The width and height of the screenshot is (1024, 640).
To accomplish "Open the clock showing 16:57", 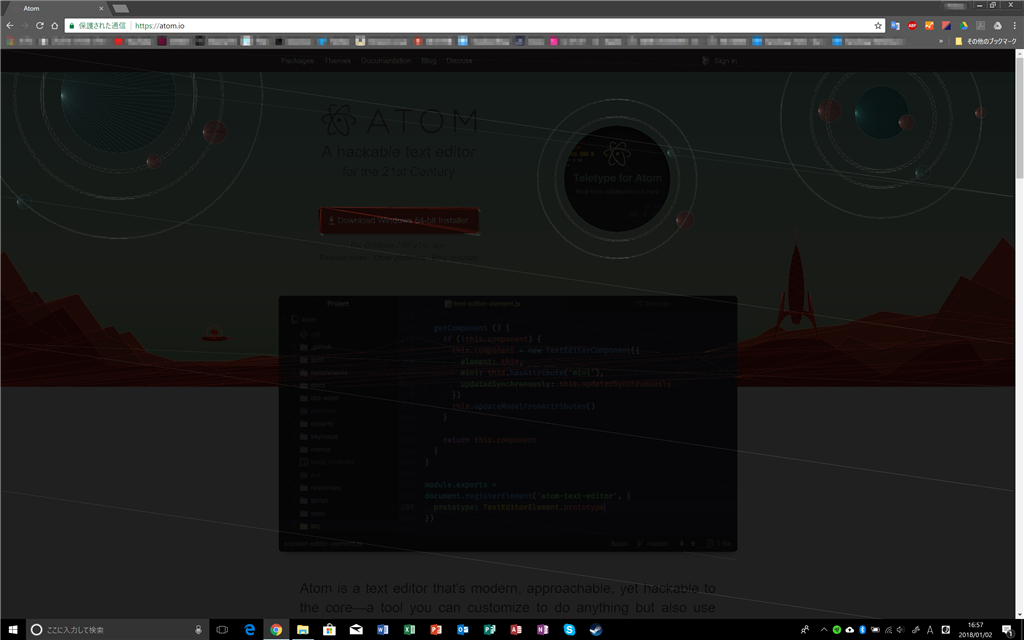I will 975,630.
